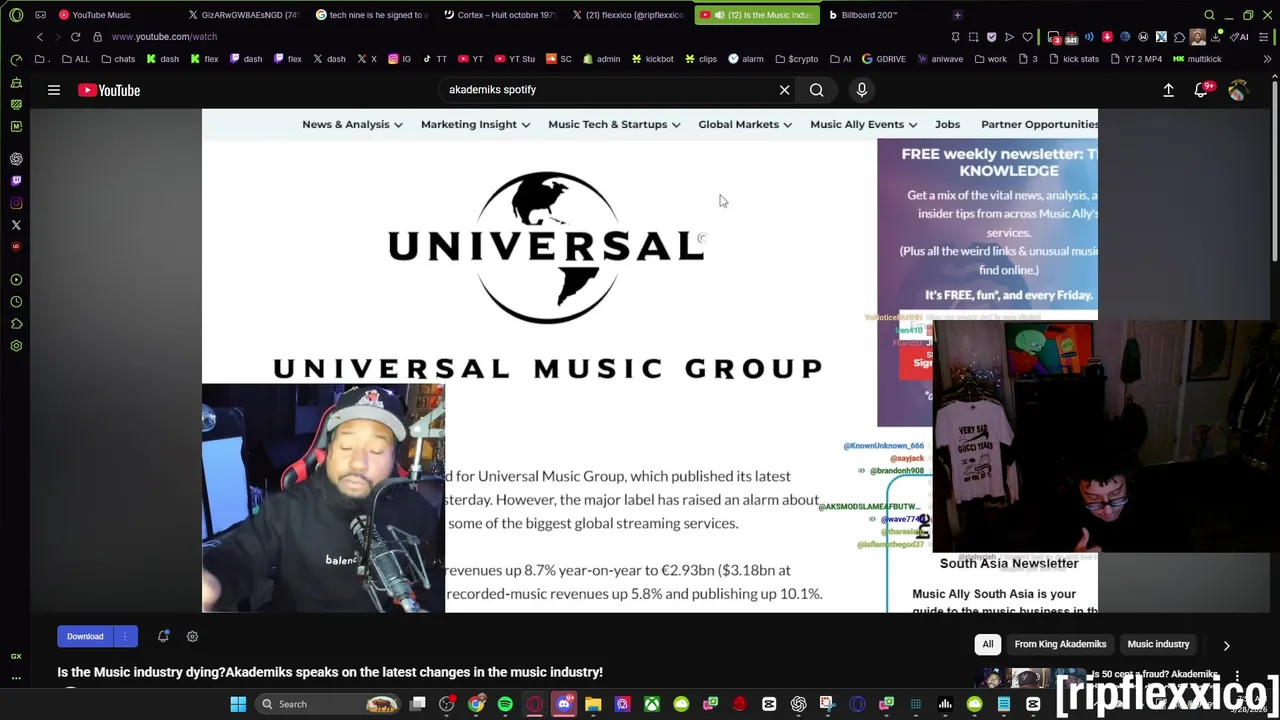The image size is (1280, 720).
Task: Click the blue Download button
Action: coord(85,636)
